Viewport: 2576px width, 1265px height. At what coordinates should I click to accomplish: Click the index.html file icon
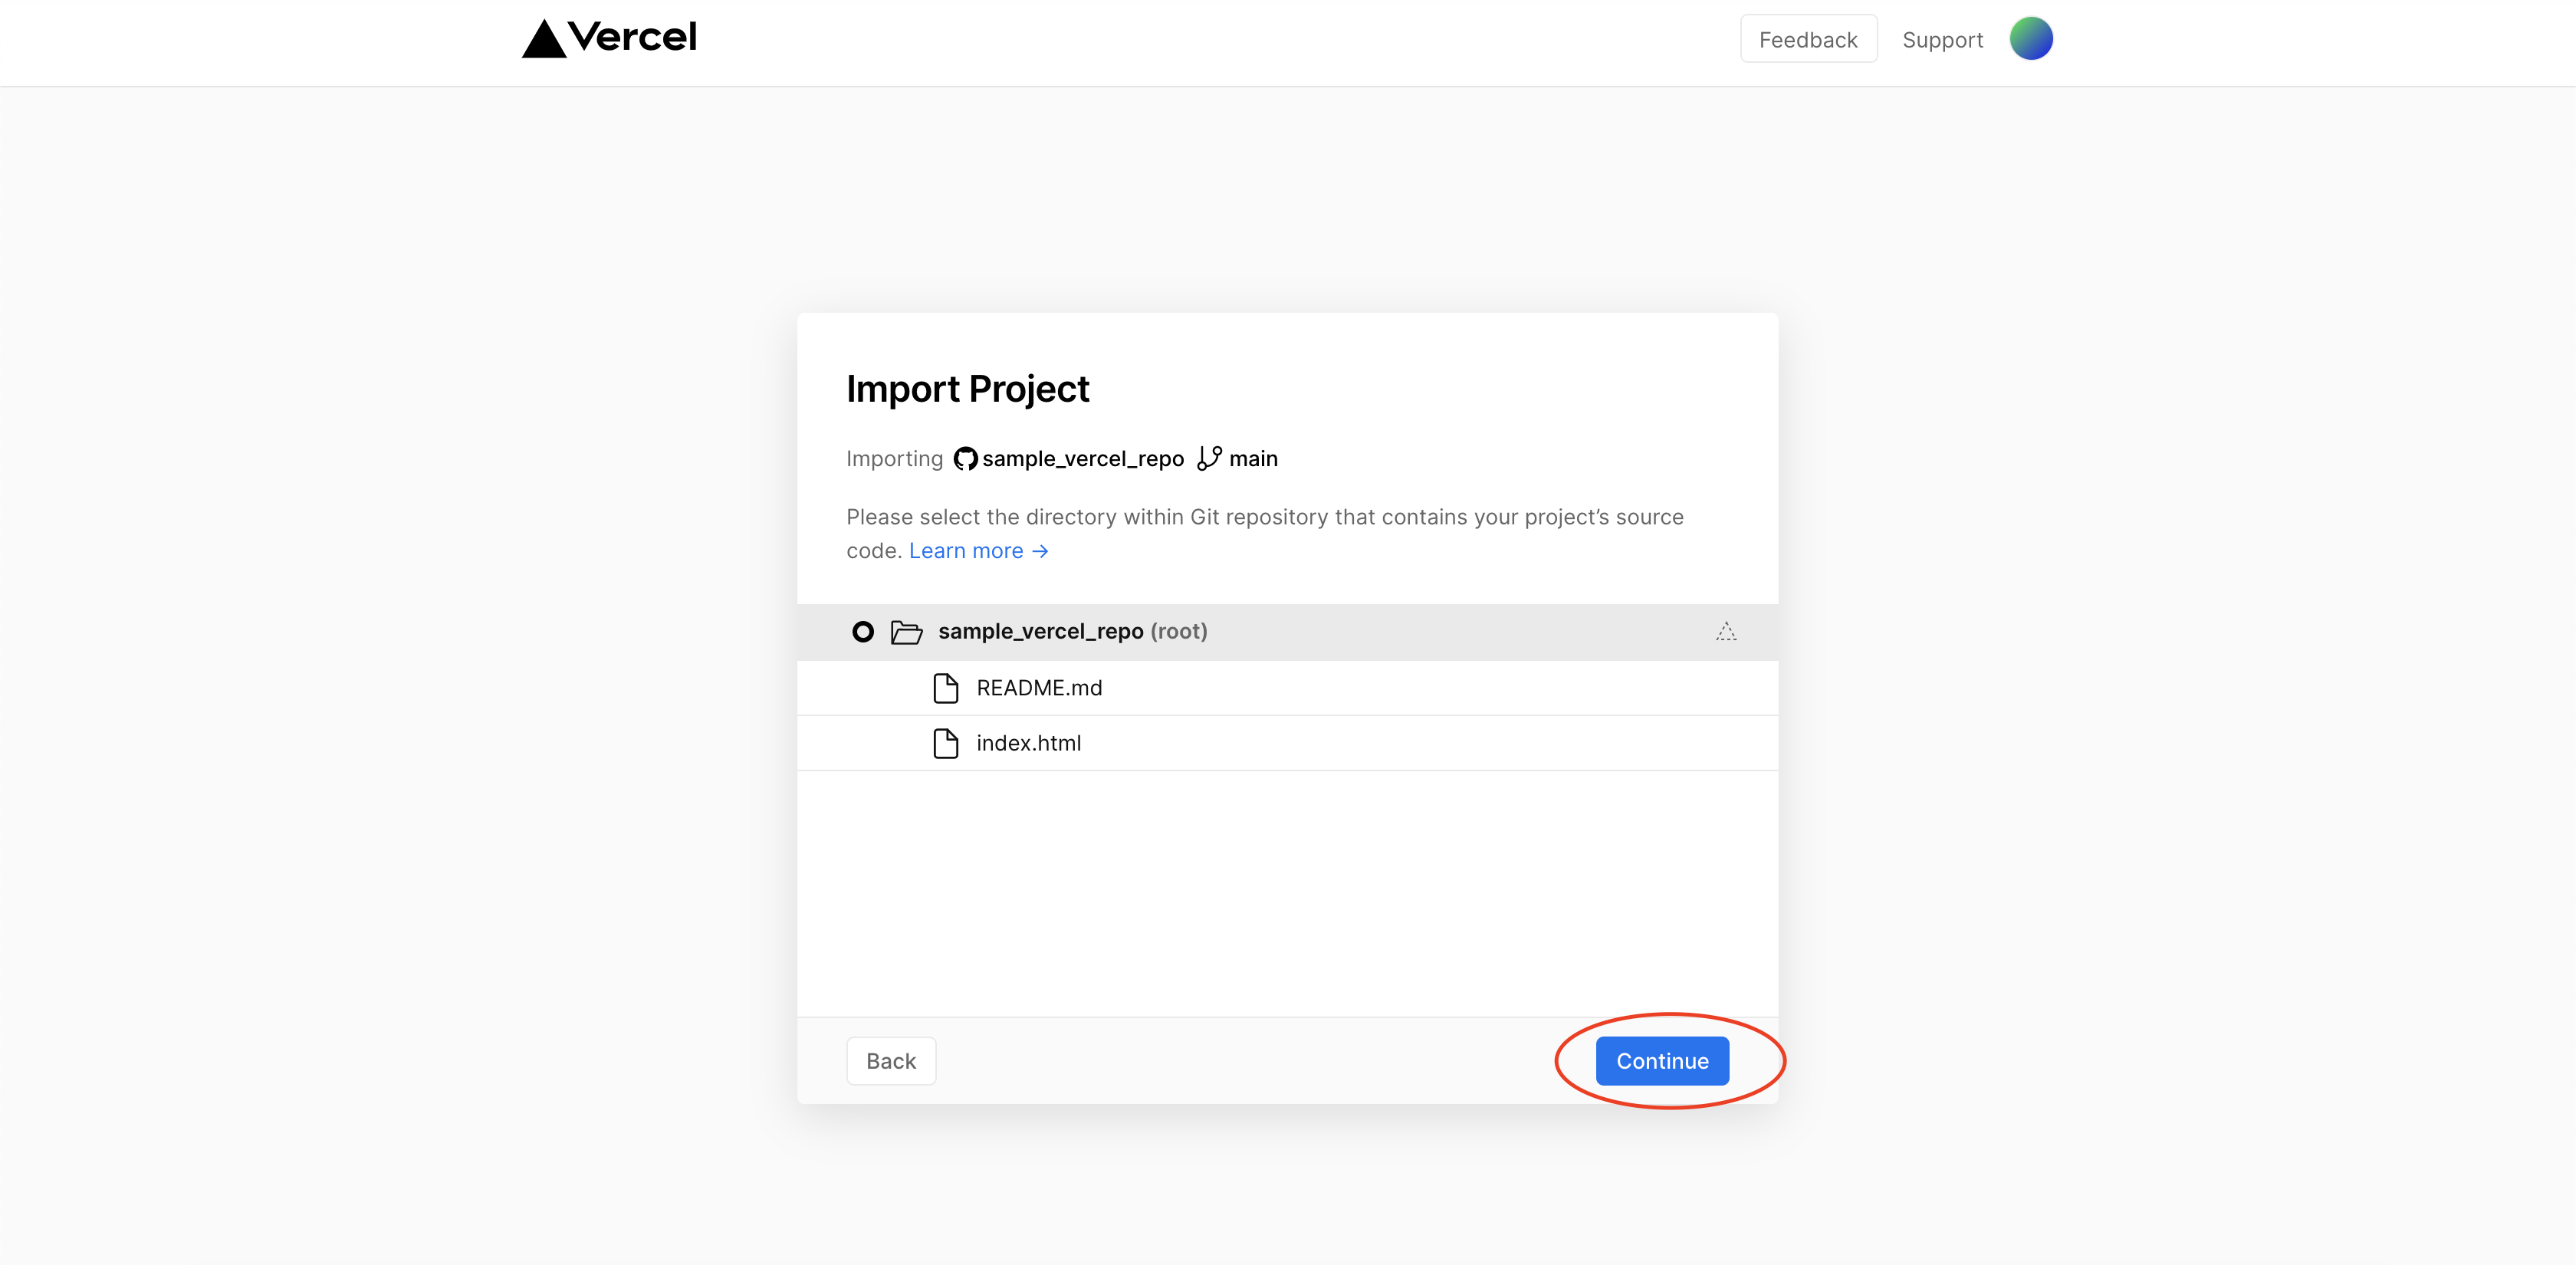pos(945,743)
